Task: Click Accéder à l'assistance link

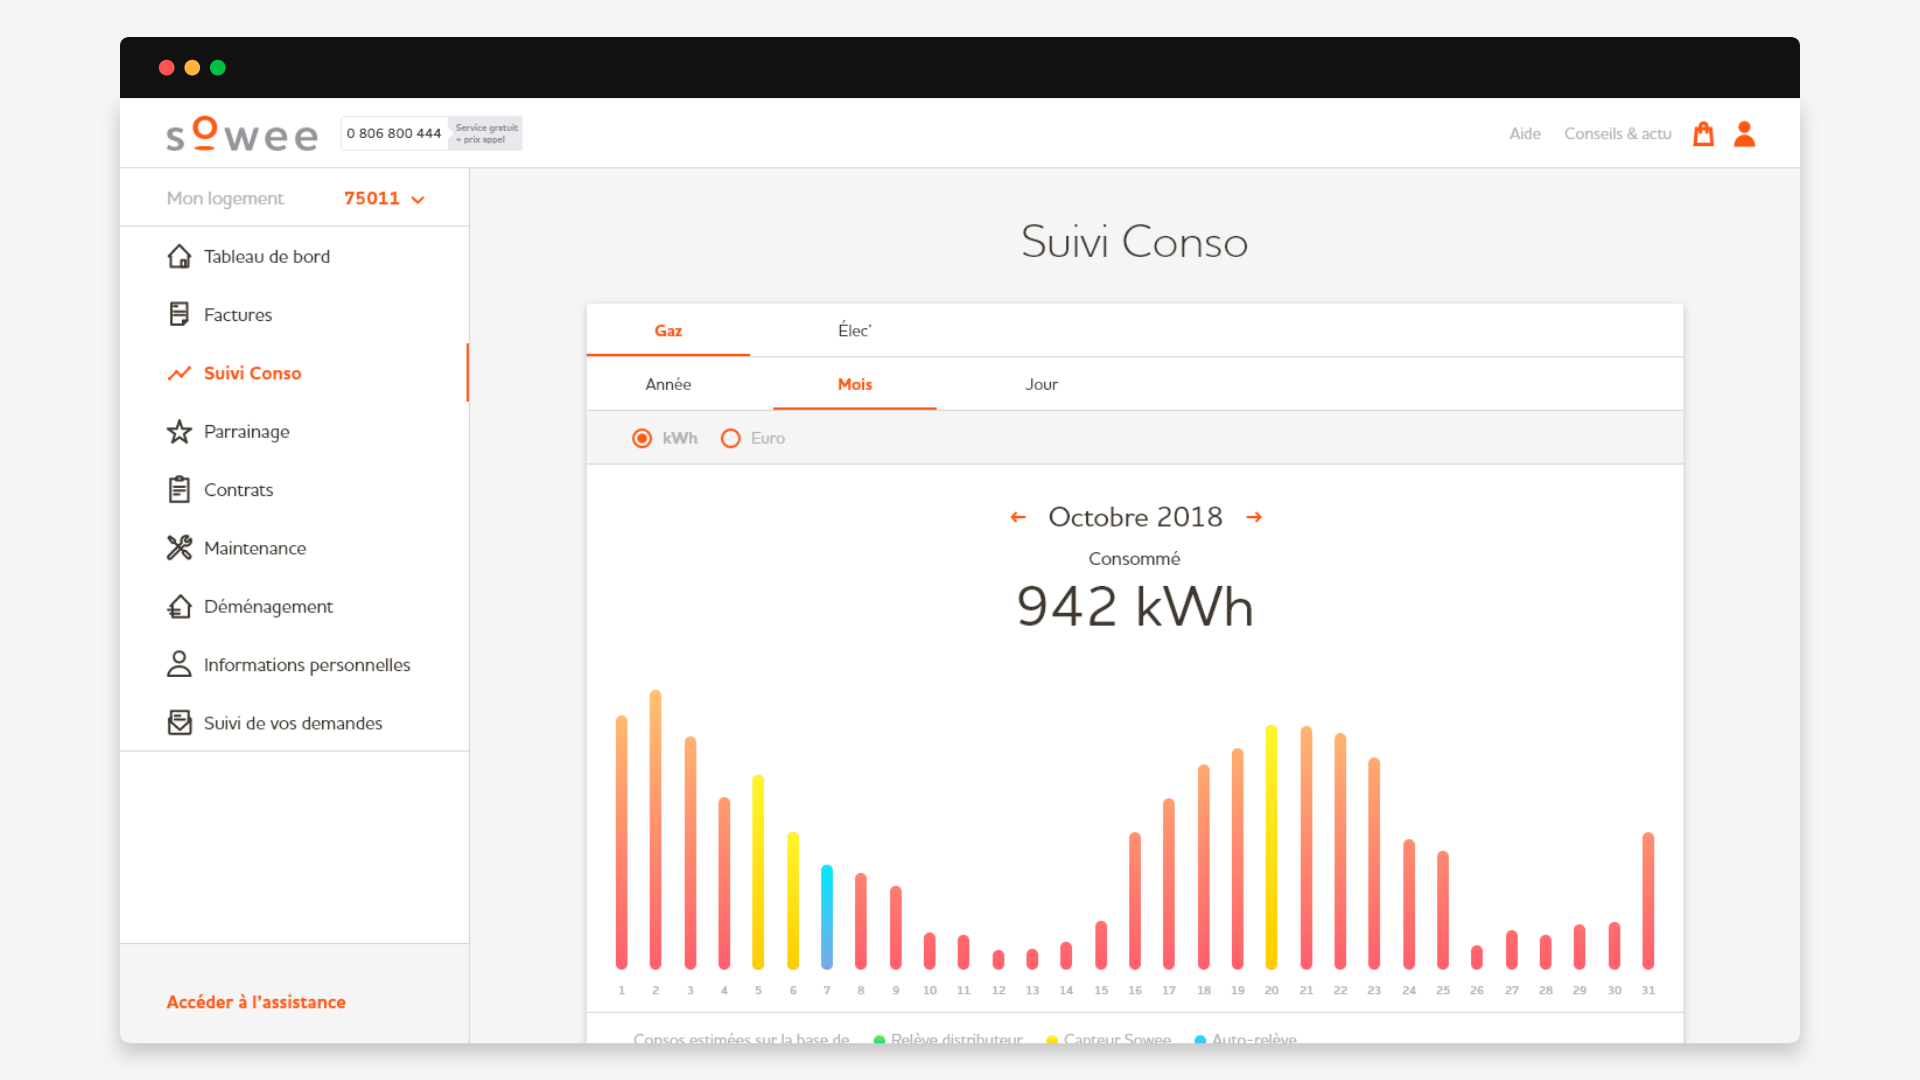Action: coord(256,1001)
